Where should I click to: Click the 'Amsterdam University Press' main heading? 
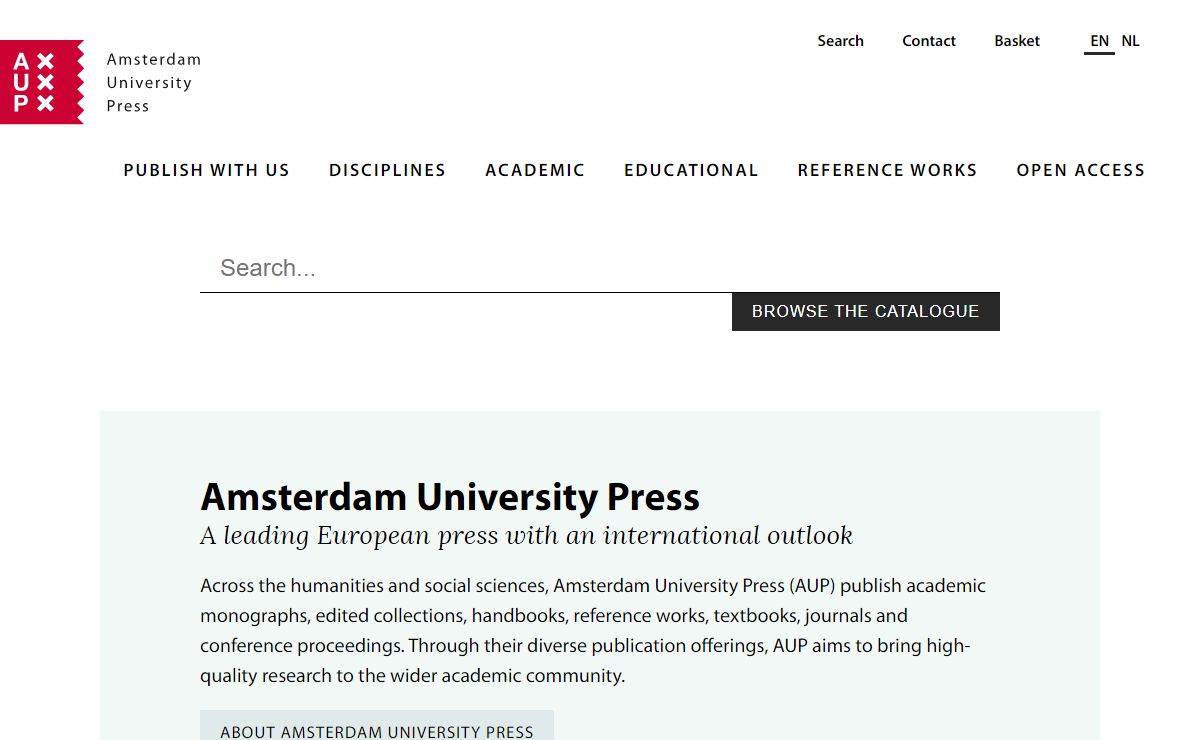click(x=450, y=497)
